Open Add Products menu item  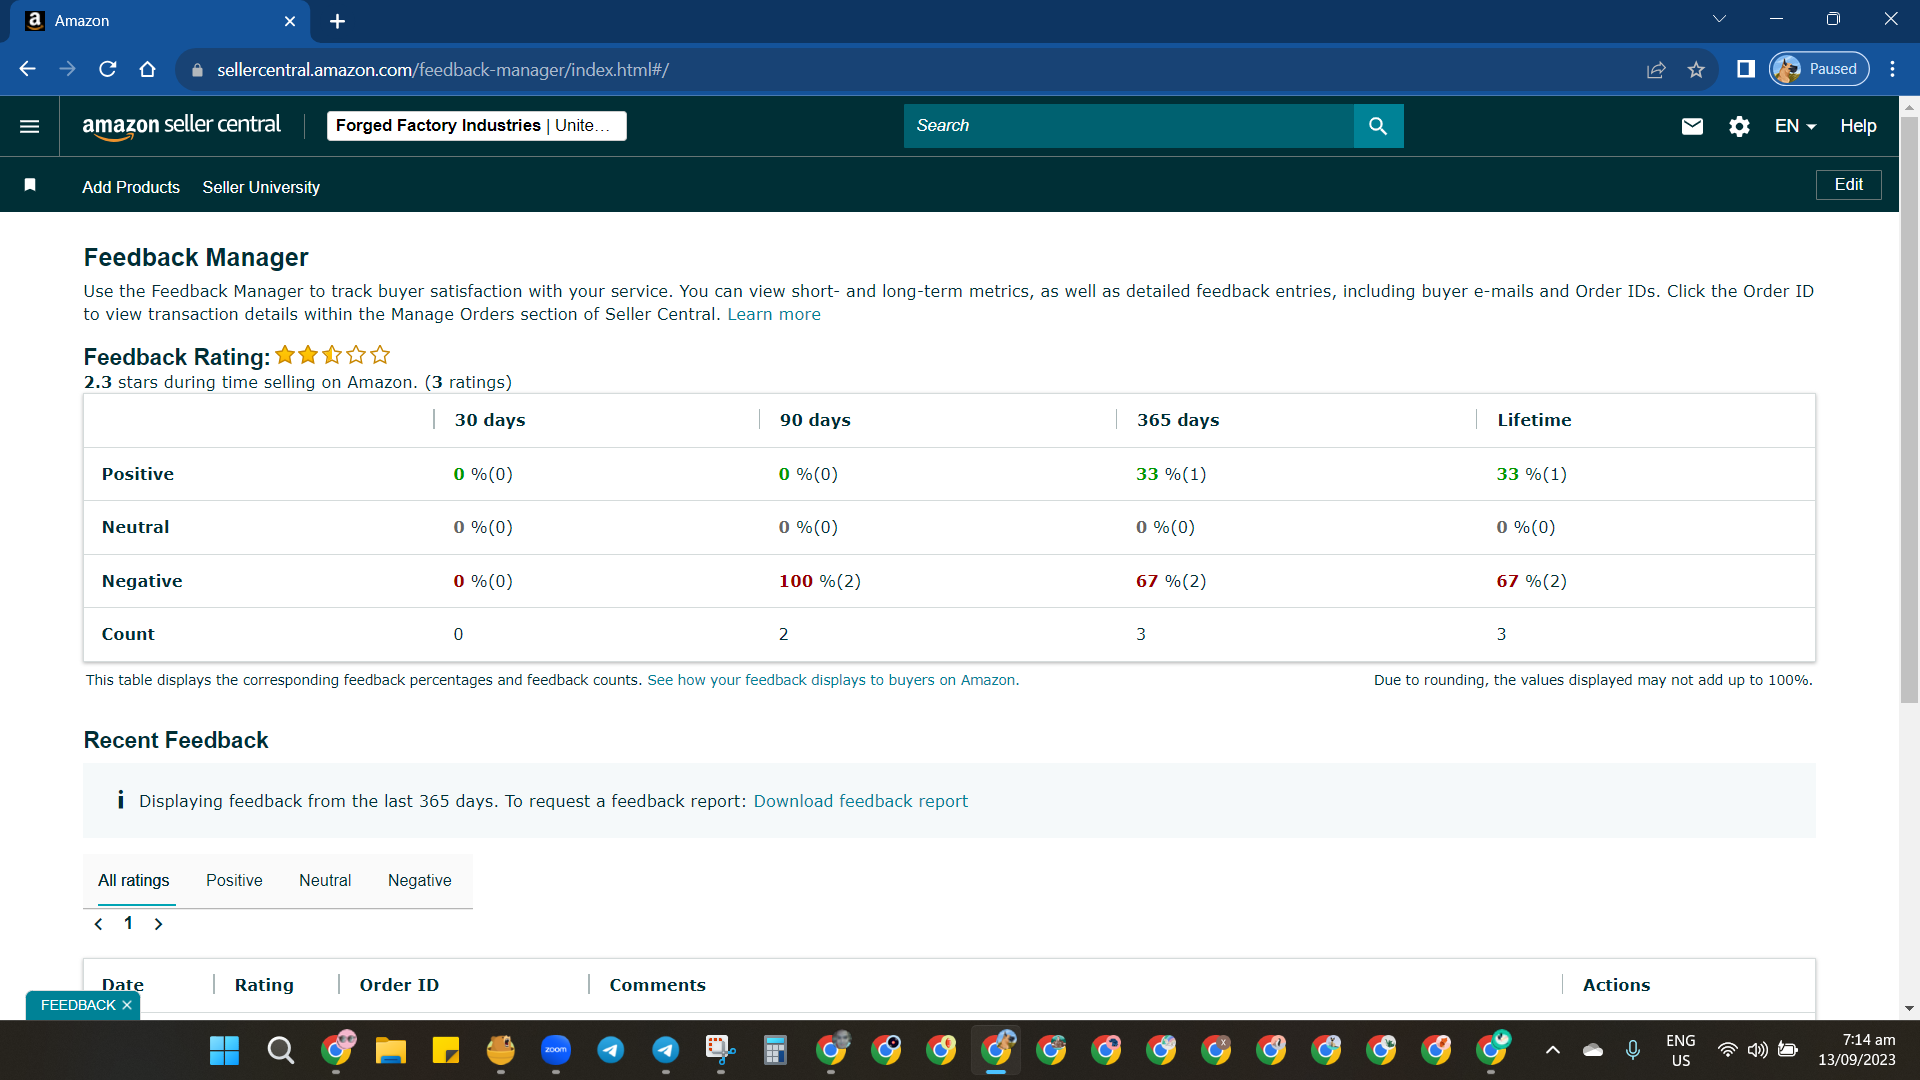[x=131, y=187]
